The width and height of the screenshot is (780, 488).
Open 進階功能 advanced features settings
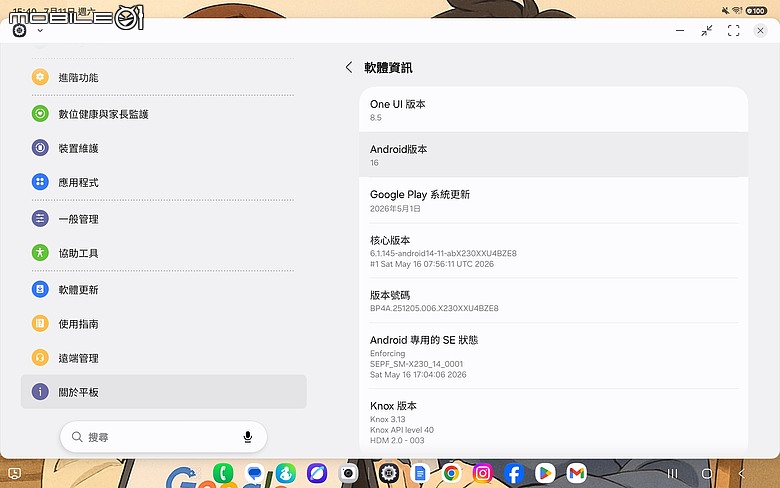pyautogui.click(x=163, y=77)
